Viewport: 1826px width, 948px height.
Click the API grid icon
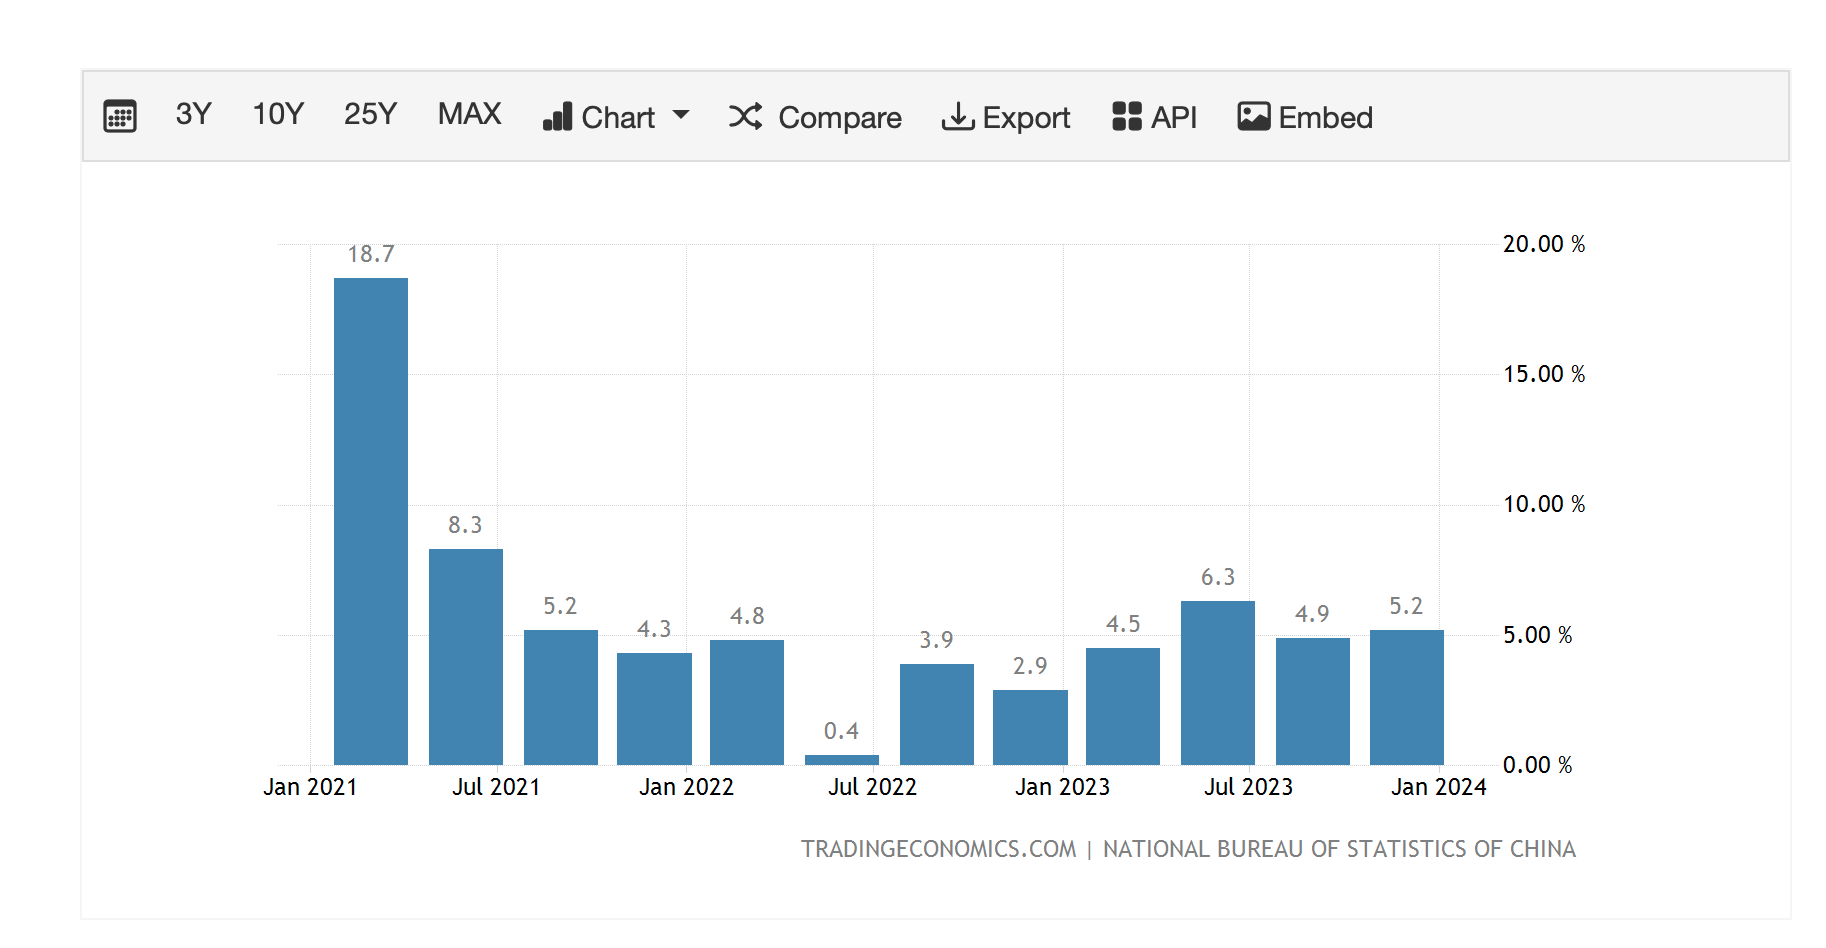(x=1127, y=117)
